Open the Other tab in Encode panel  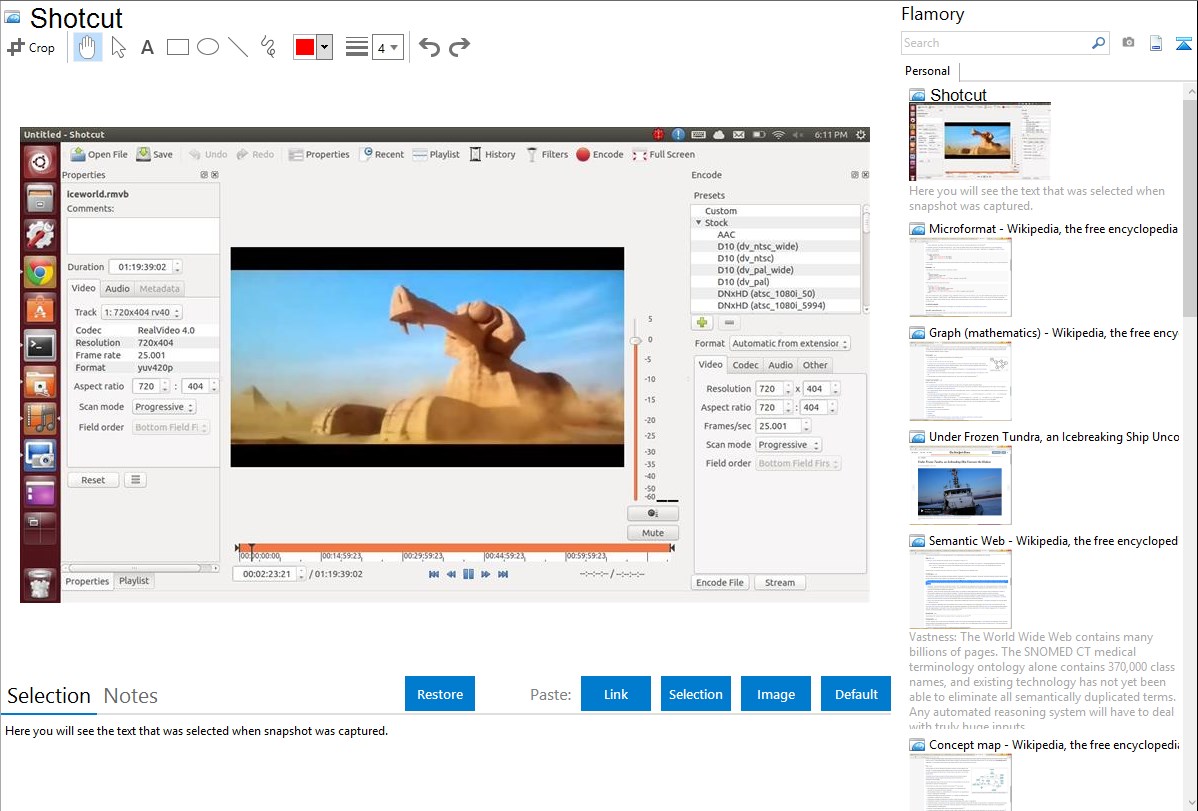814,365
